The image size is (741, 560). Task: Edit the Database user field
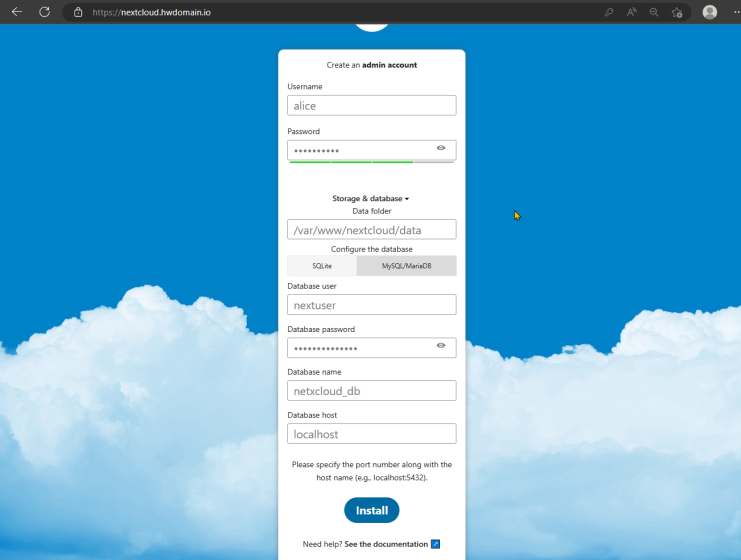point(371,305)
